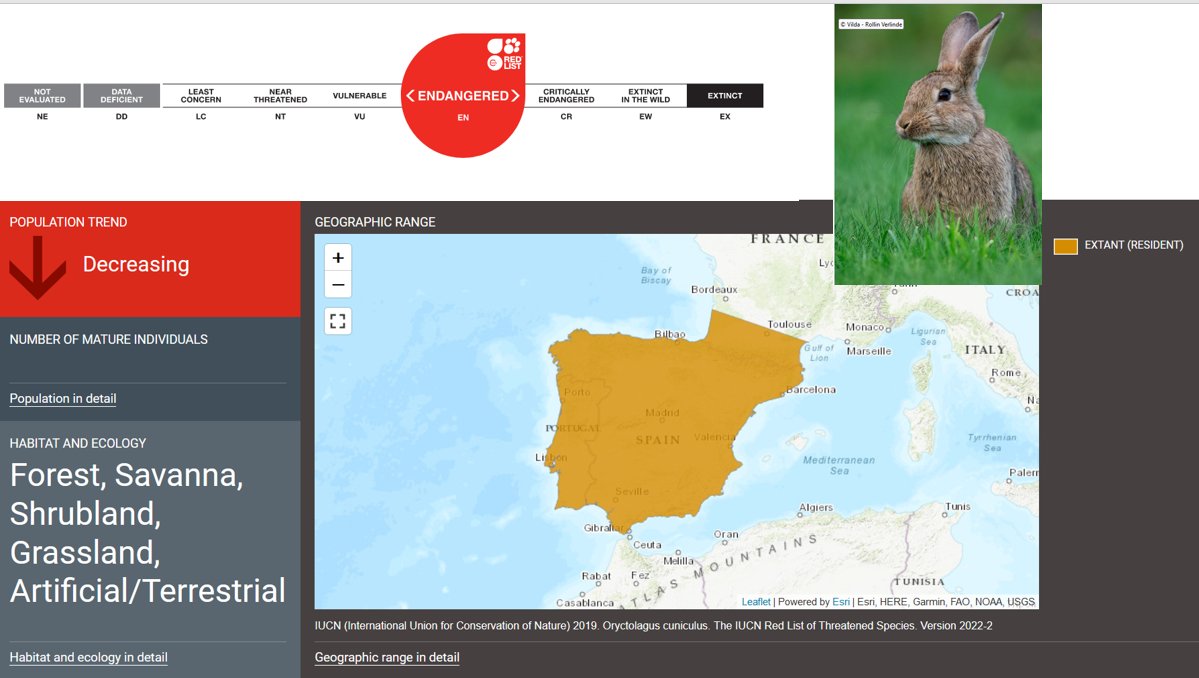This screenshot has width=1199, height=678.
Task: Click the Toulouse label on the map
Action: coord(790,324)
